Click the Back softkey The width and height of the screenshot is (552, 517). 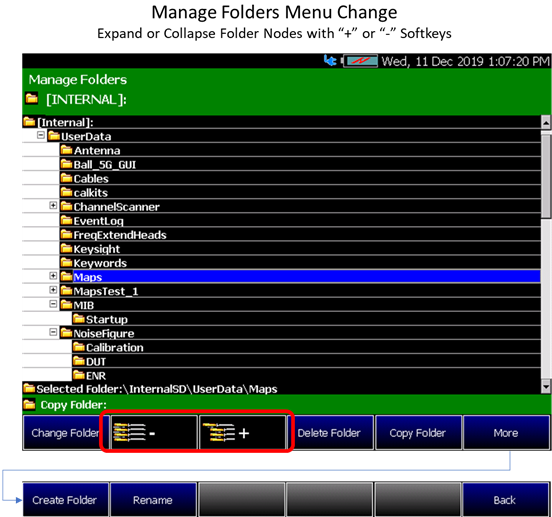click(506, 500)
